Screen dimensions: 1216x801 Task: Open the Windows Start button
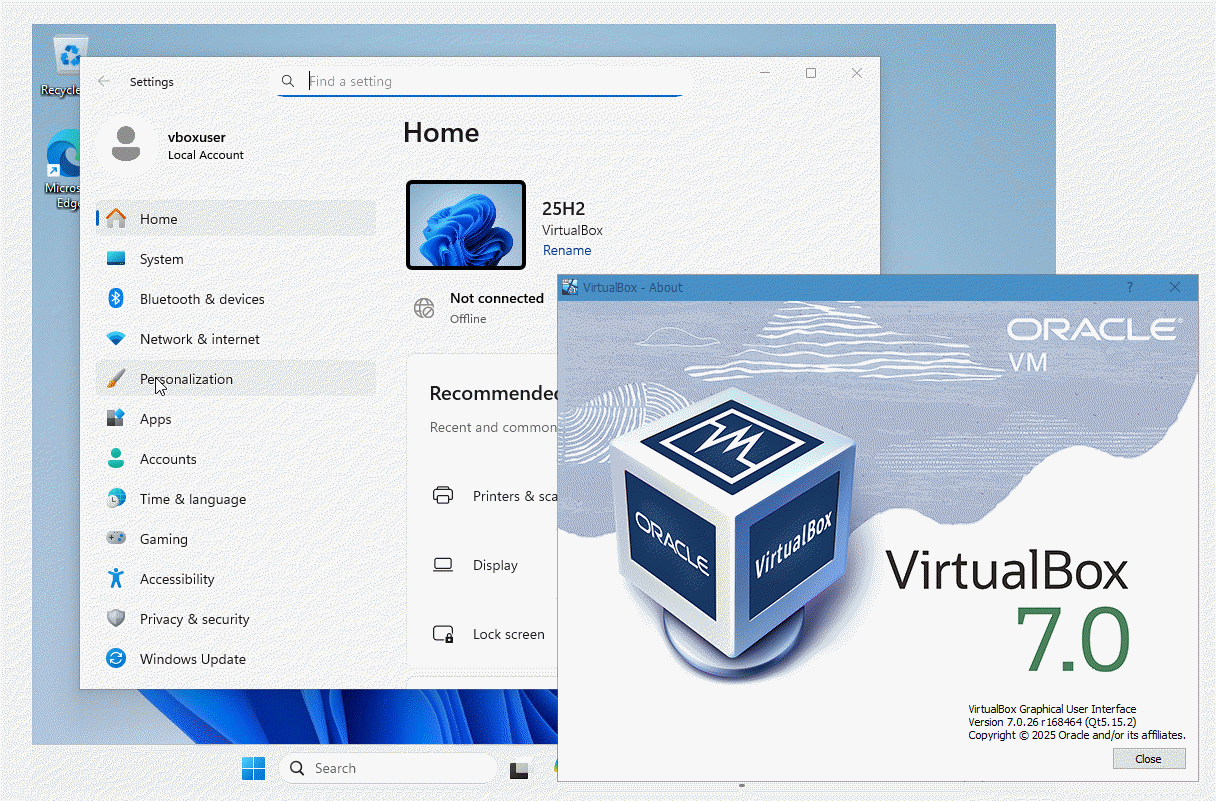(x=254, y=768)
